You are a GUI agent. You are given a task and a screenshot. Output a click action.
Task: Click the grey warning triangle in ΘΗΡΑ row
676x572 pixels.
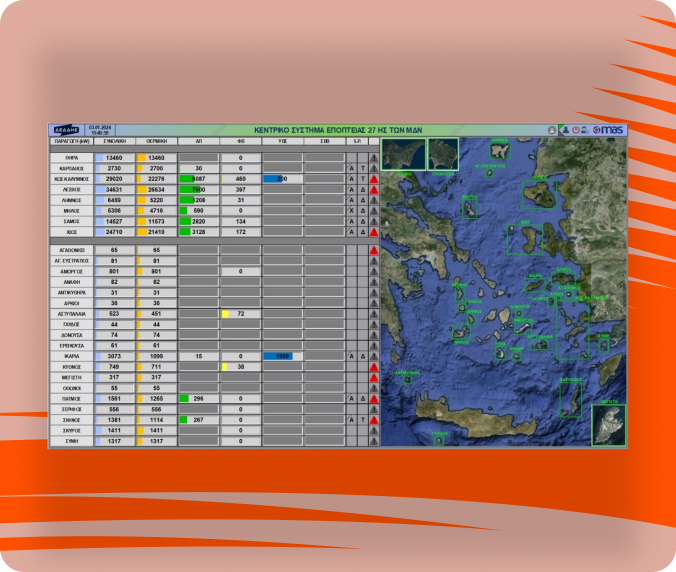coord(373,158)
